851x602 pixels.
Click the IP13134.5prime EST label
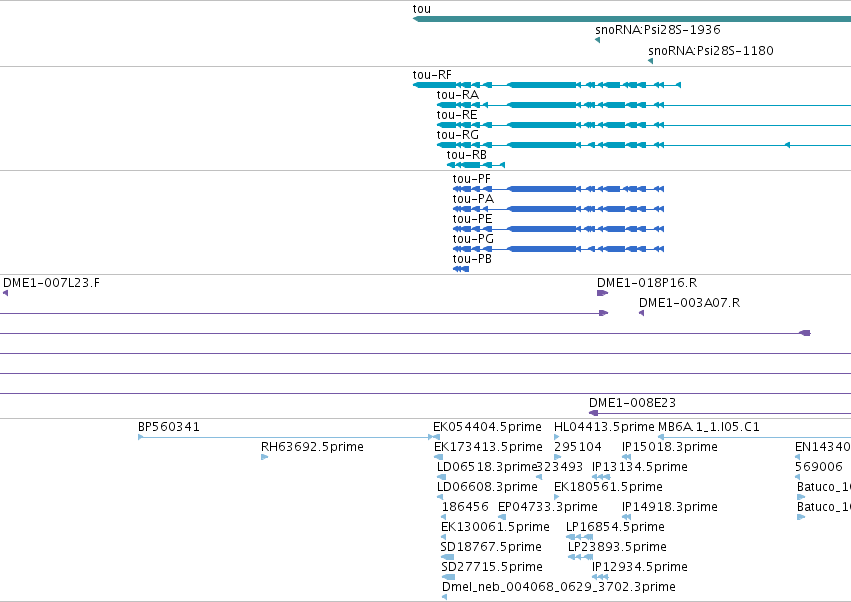[x=639, y=467]
